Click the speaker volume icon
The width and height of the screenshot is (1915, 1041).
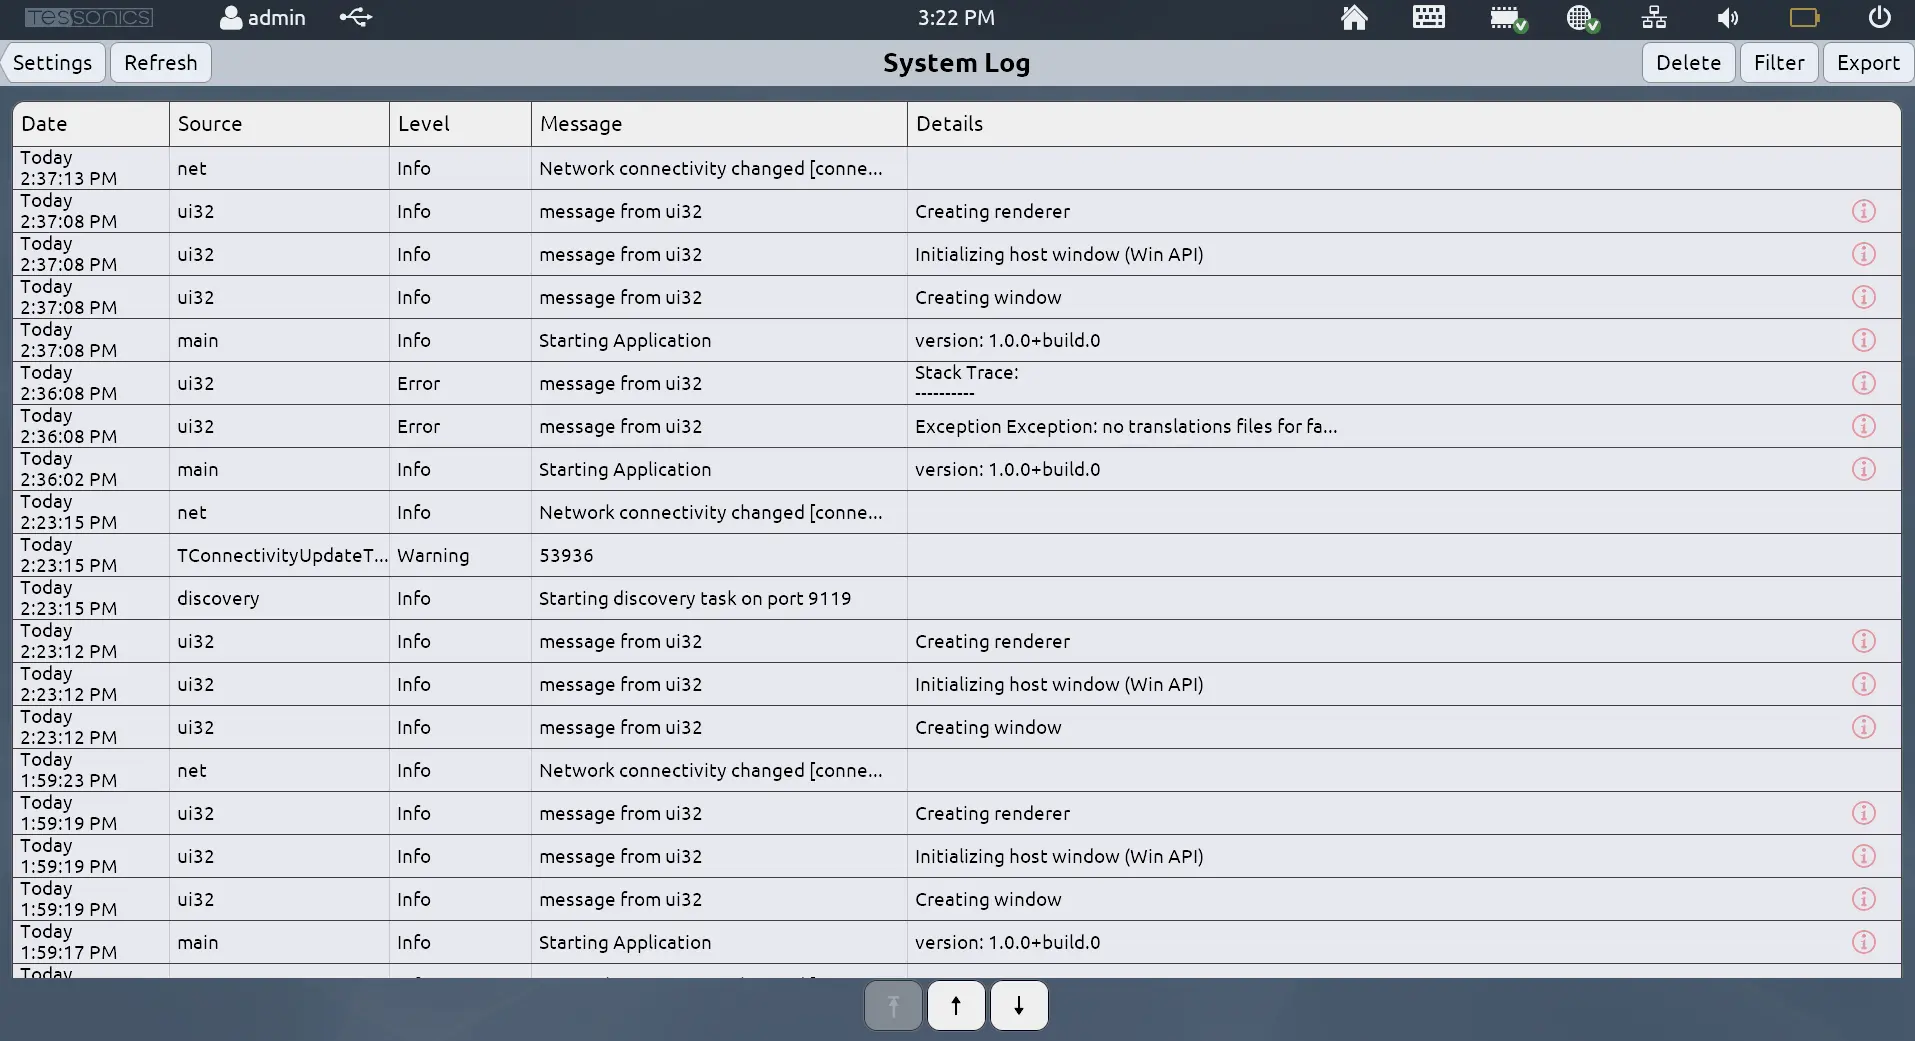(1728, 18)
